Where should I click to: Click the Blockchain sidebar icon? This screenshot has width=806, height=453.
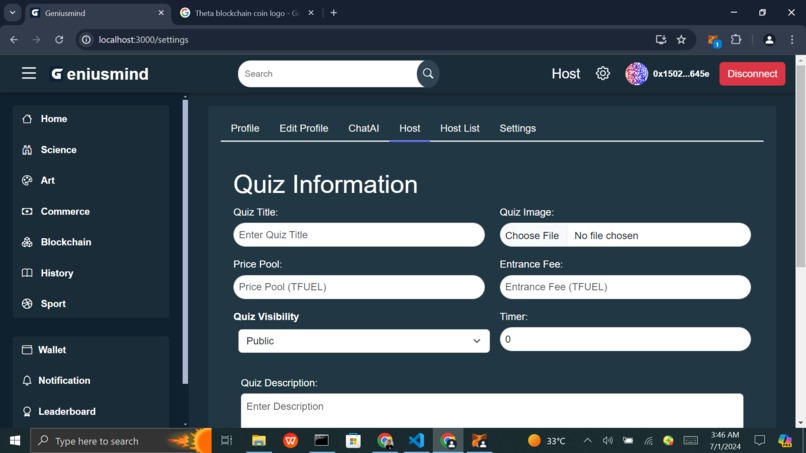coord(27,242)
